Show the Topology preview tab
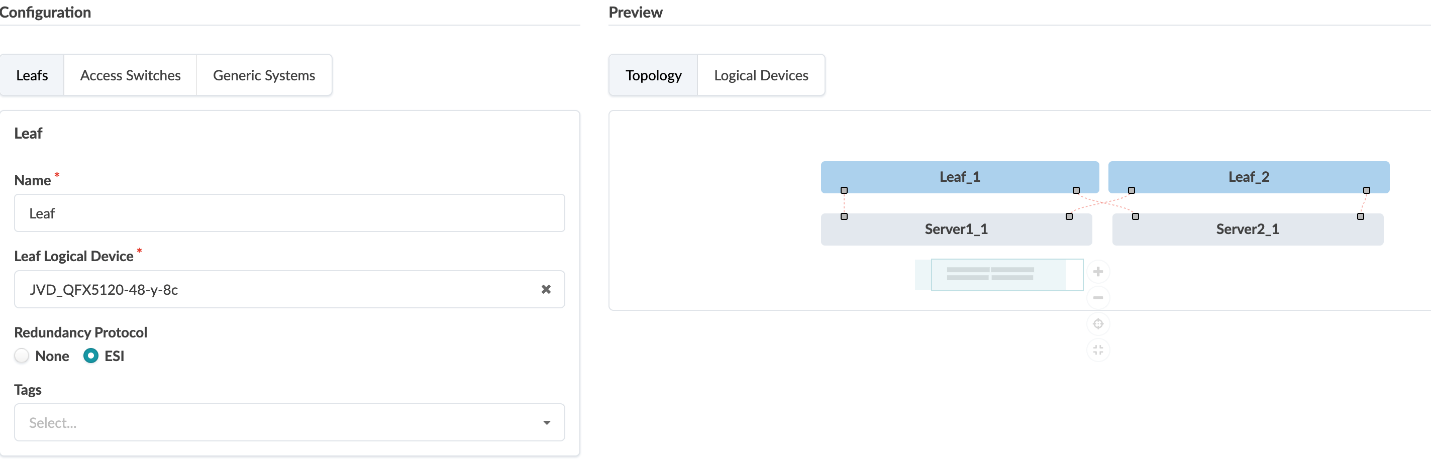1431x466 pixels. (x=653, y=75)
